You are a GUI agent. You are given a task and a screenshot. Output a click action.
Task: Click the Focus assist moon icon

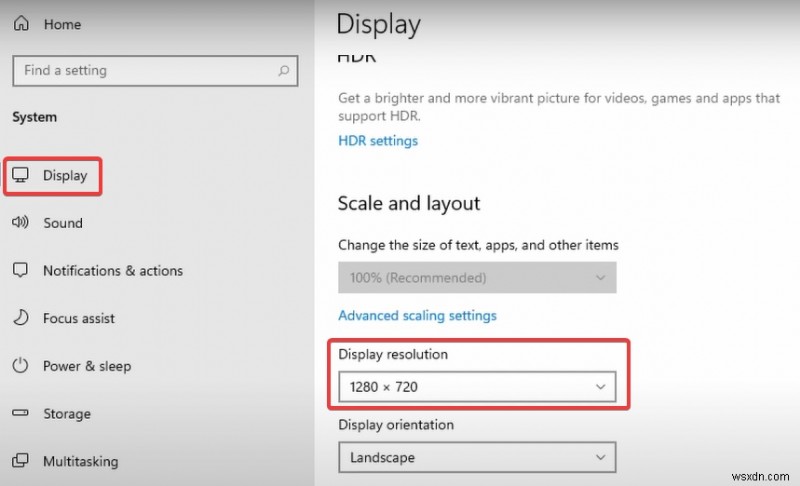(20, 318)
